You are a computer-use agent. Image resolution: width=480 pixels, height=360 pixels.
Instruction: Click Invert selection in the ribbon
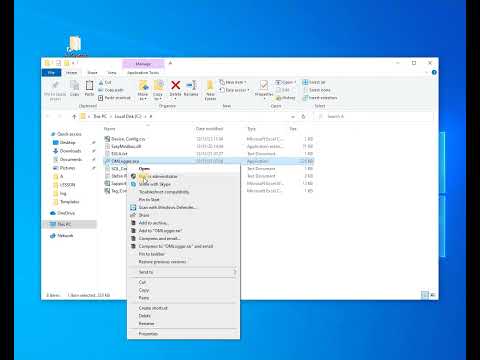tap(320, 98)
